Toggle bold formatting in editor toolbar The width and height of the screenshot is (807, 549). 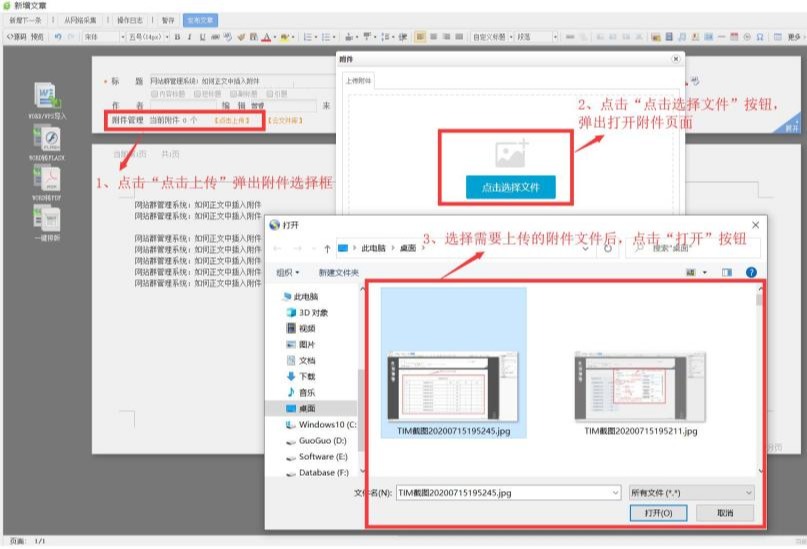176,37
